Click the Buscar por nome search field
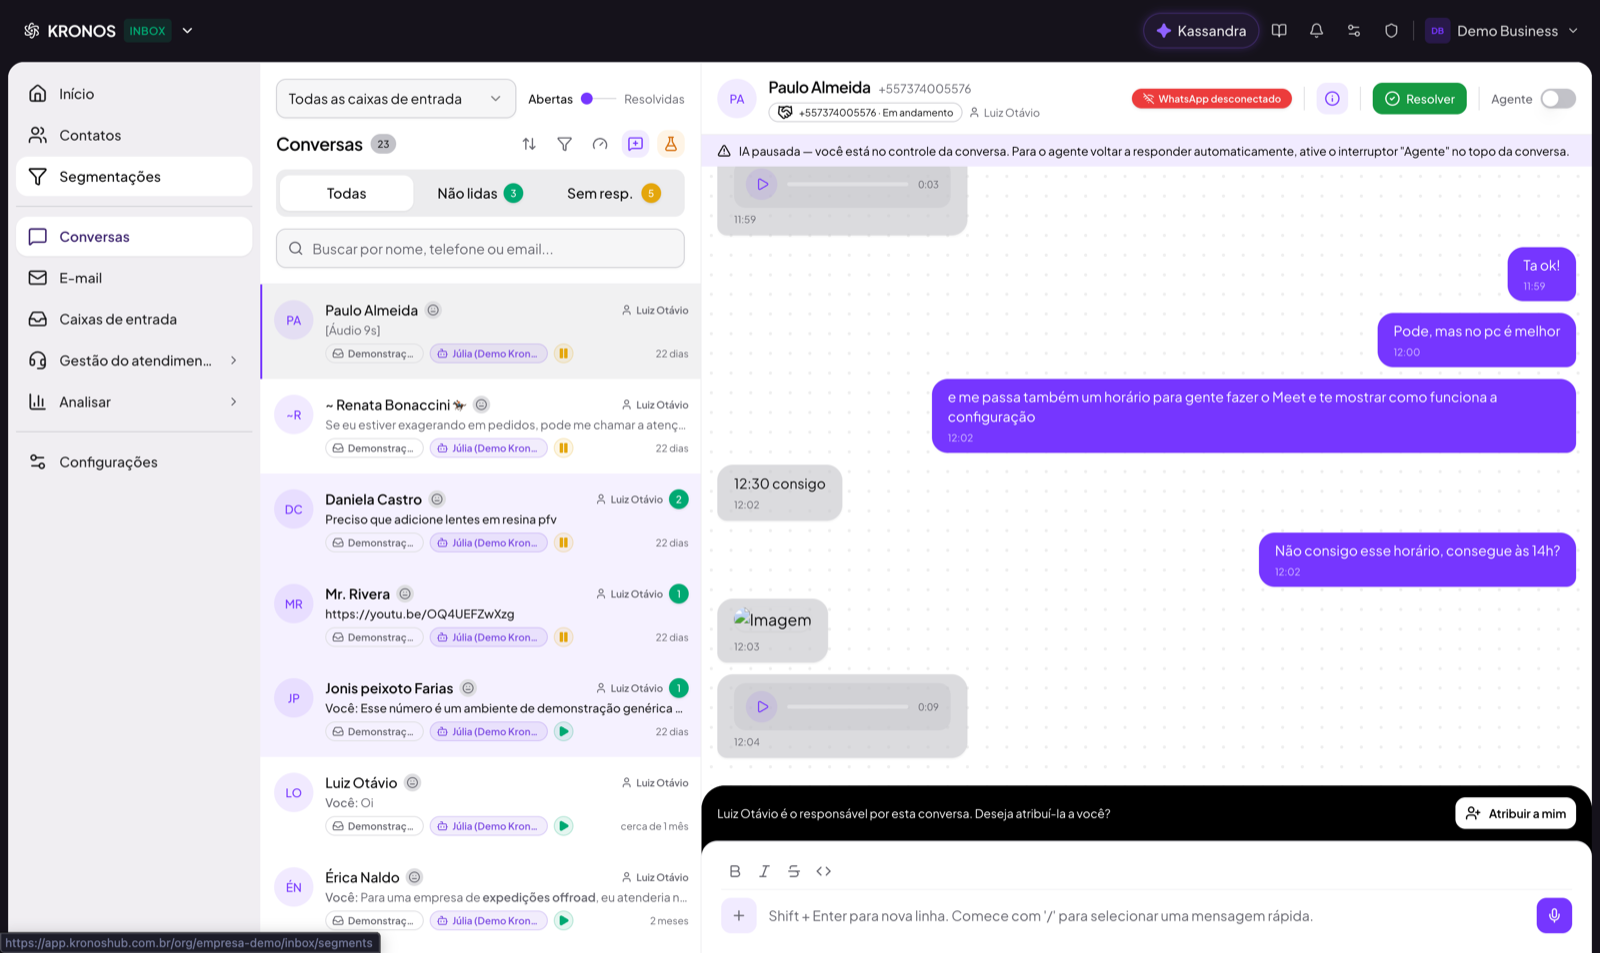 tap(480, 249)
